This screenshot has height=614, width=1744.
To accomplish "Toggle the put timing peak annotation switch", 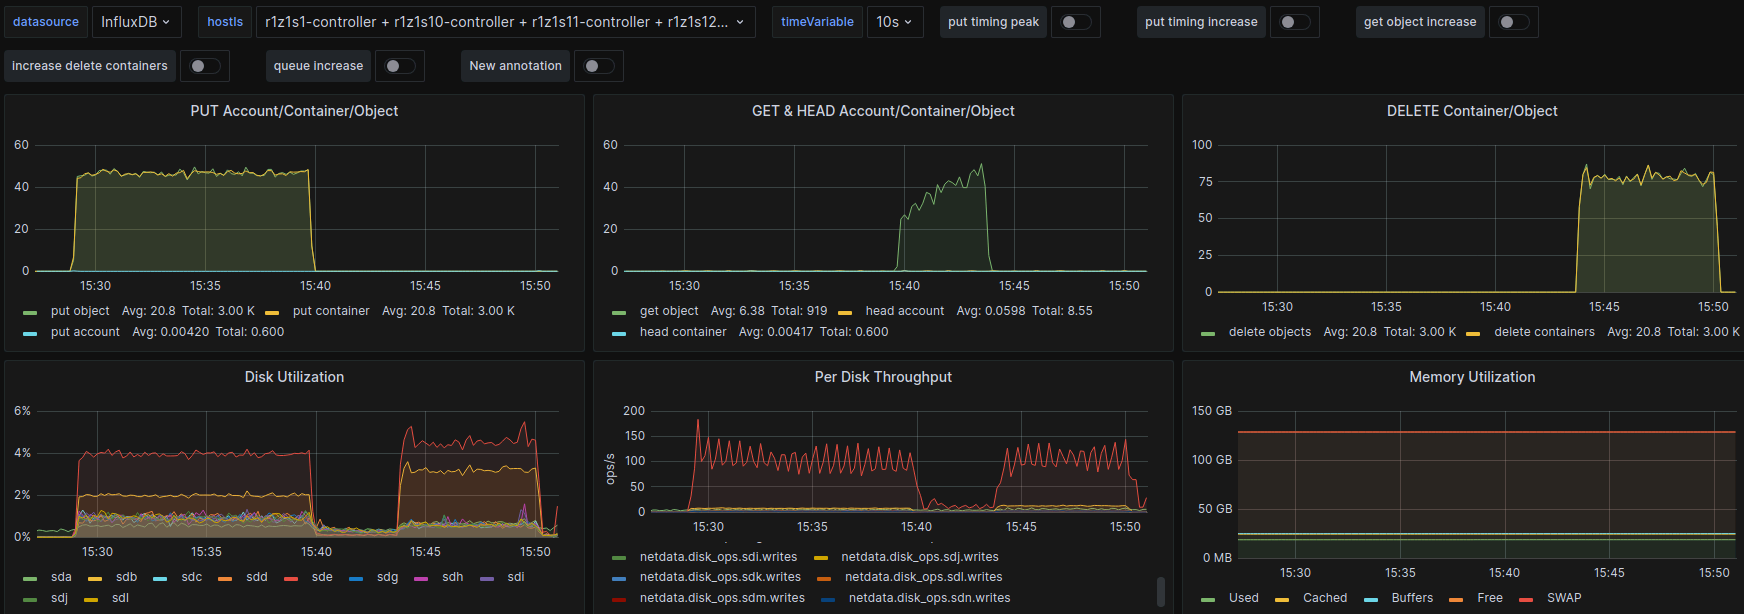I will coord(1075,22).
